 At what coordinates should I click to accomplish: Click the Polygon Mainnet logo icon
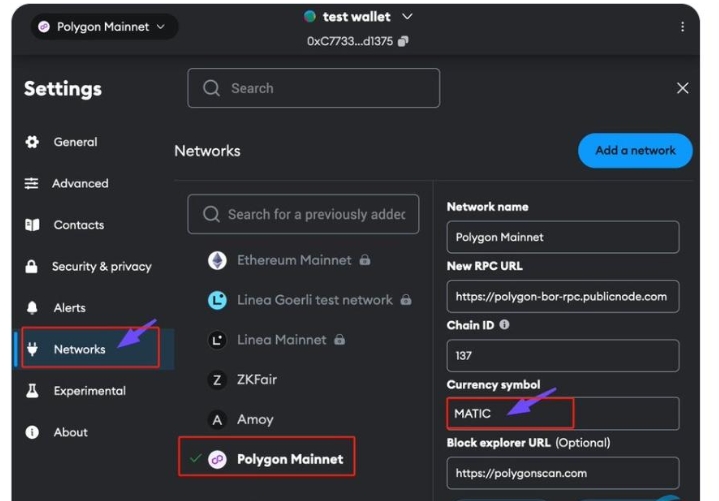(217, 460)
